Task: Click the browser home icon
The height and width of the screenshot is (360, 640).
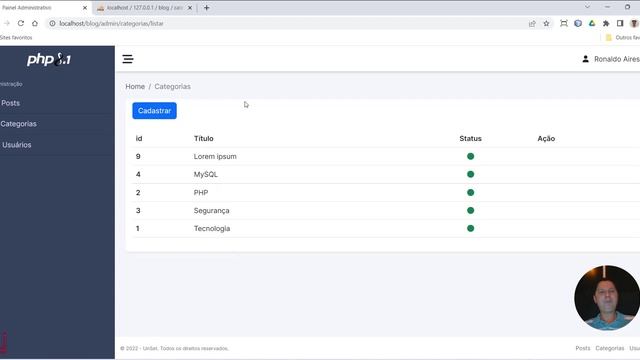Action: click(35, 24)
